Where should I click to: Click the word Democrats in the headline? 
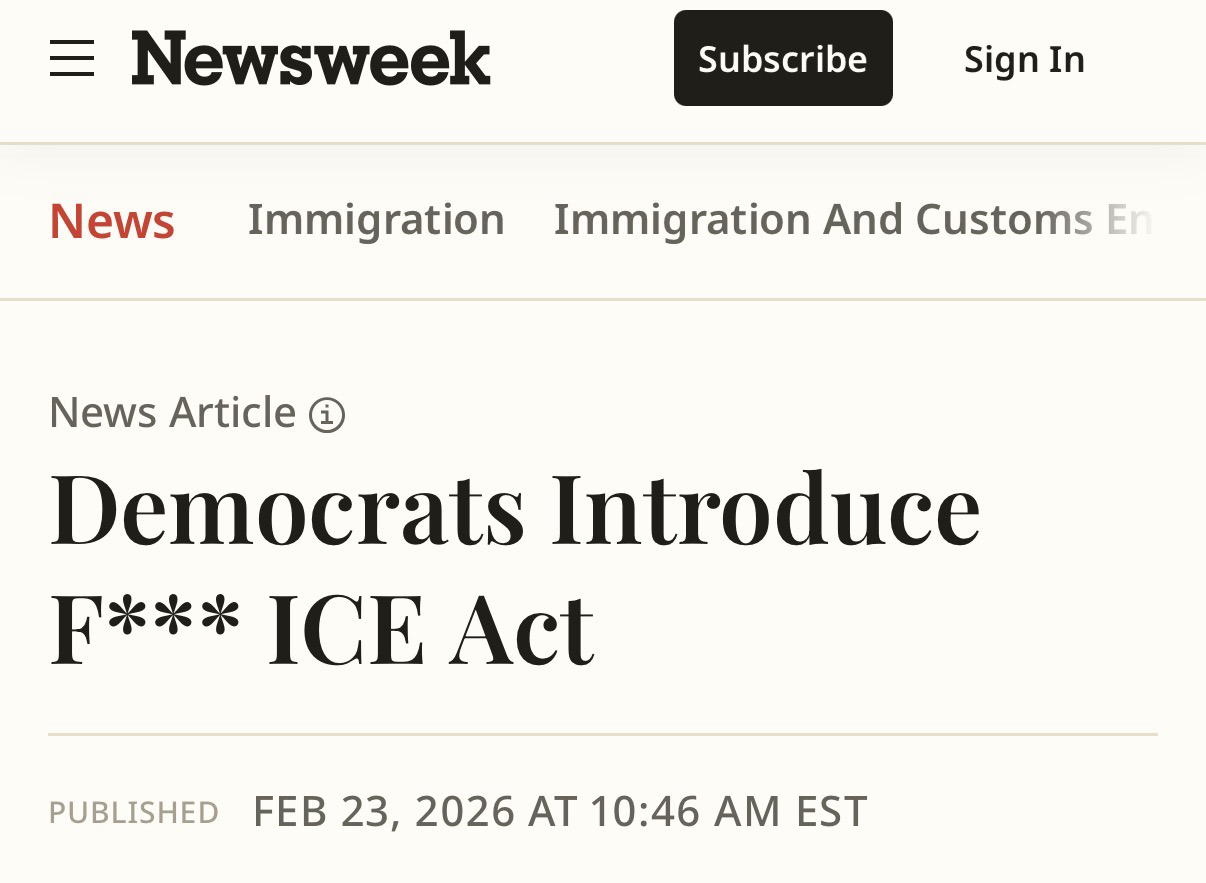pos(287,509)
